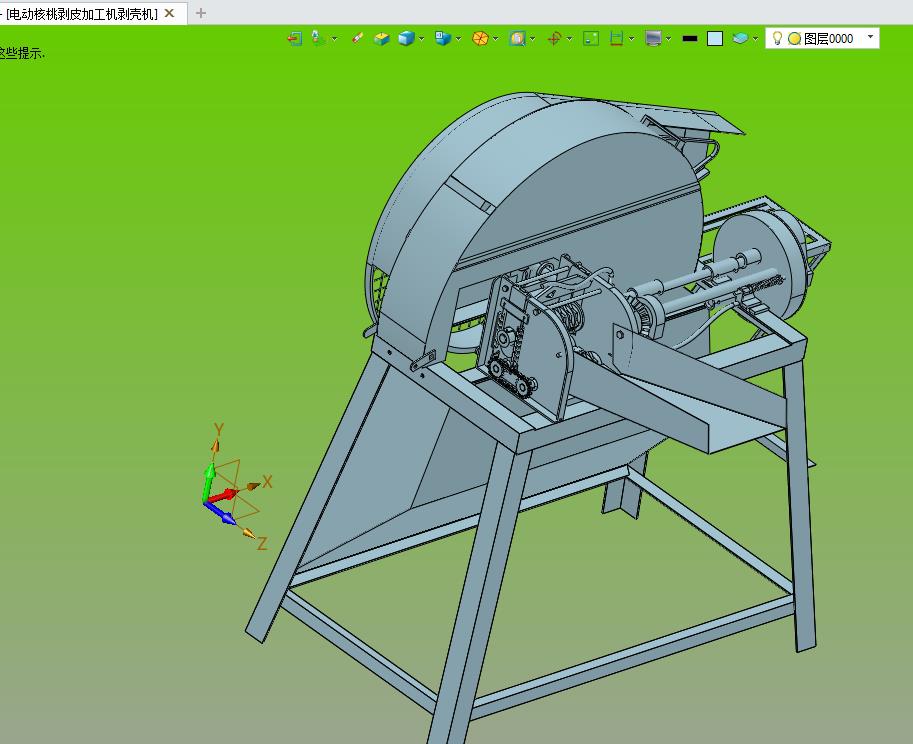Click the yellow-topped box view icon
Screen dimensions: 913x744
381,38
